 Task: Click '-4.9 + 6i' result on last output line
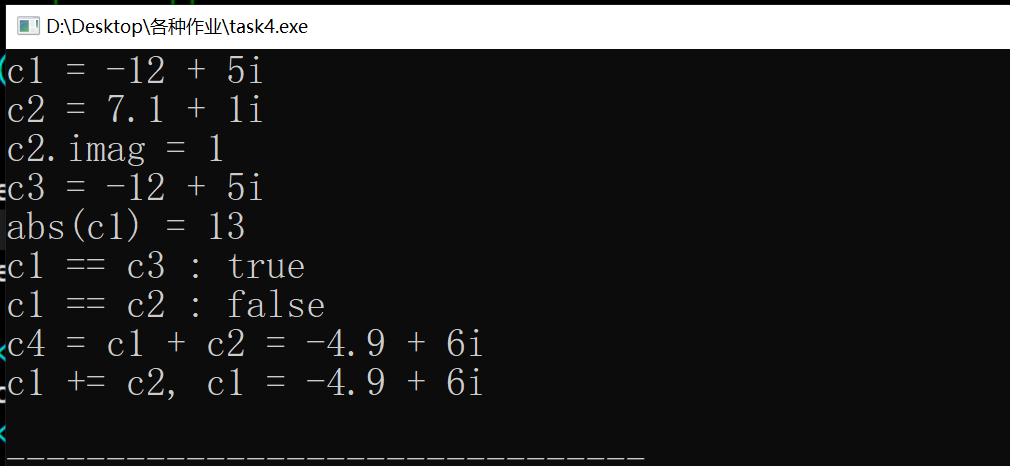[395, 383]
